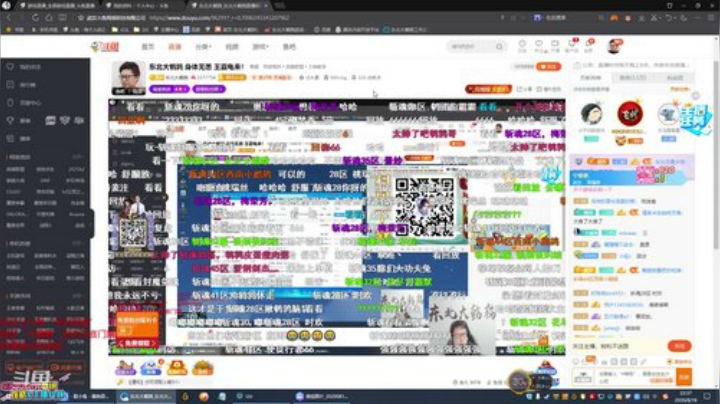Click the red-circle contributor avatar
The image size is (720, 404).
(630, 113)
